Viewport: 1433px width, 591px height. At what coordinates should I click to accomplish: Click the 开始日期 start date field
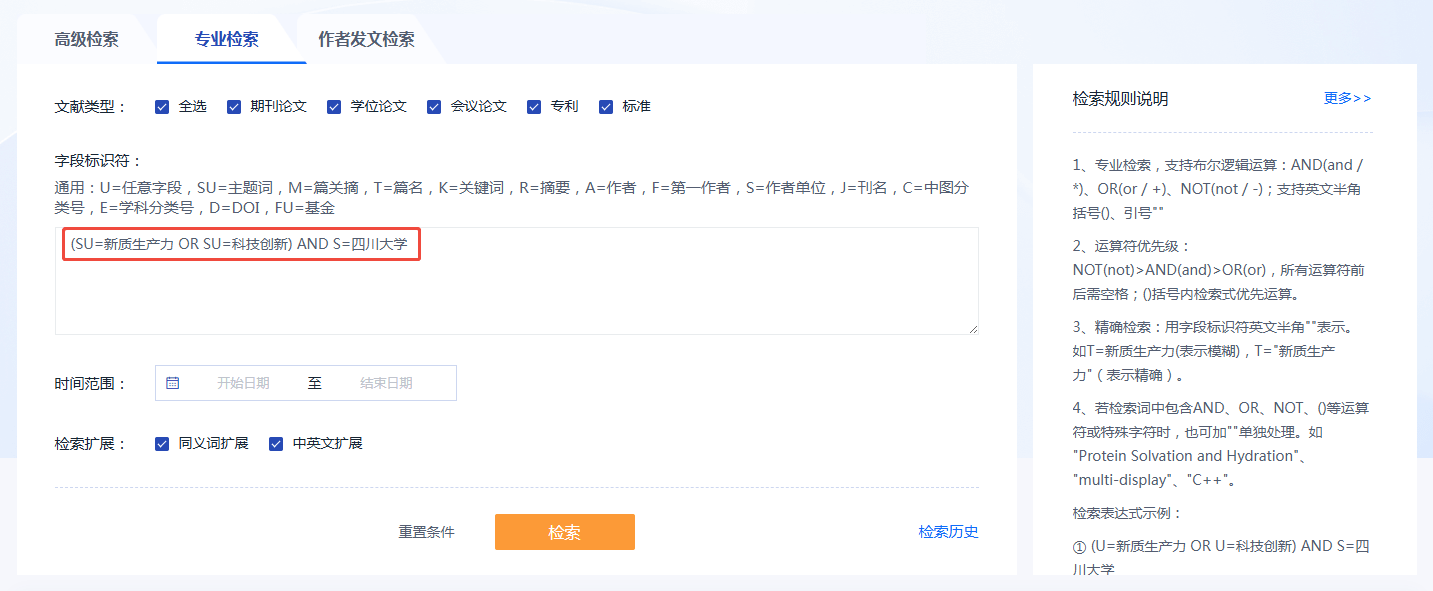(x=243, y=383)
